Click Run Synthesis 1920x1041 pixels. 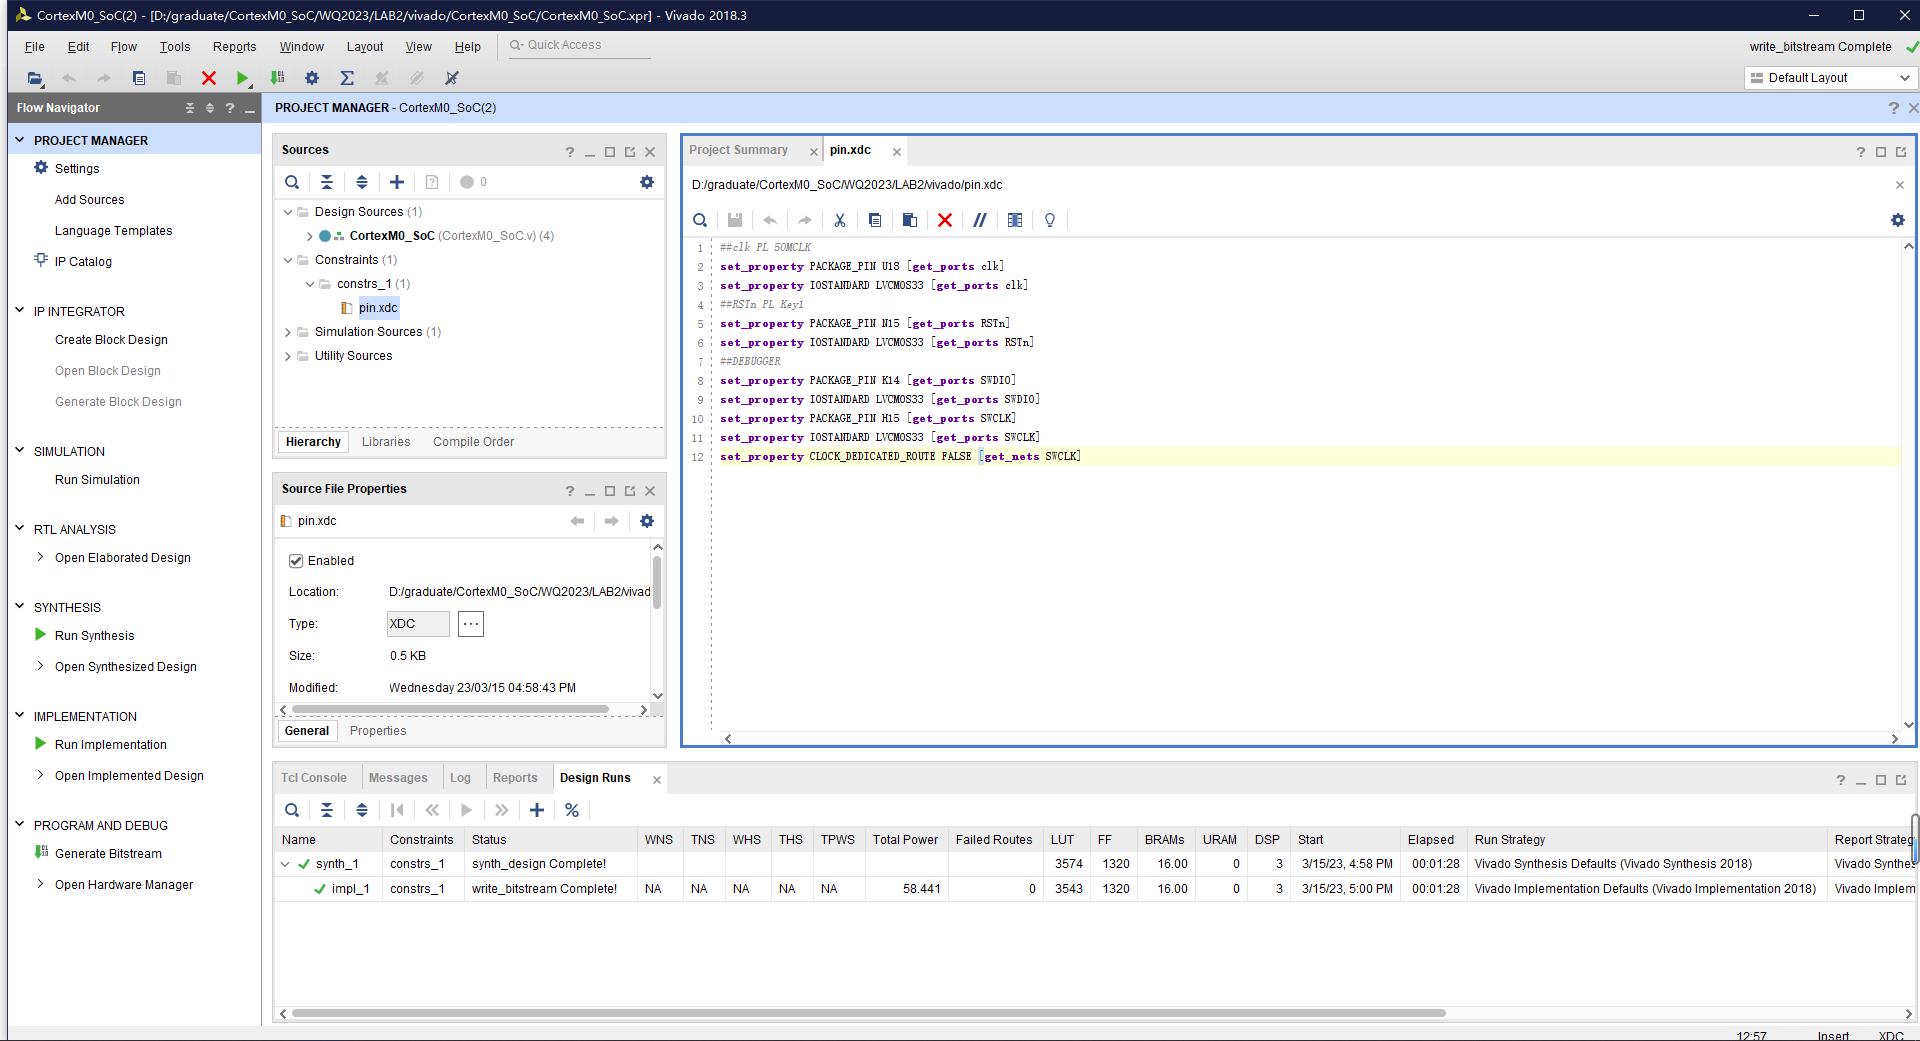click(94, 636)
